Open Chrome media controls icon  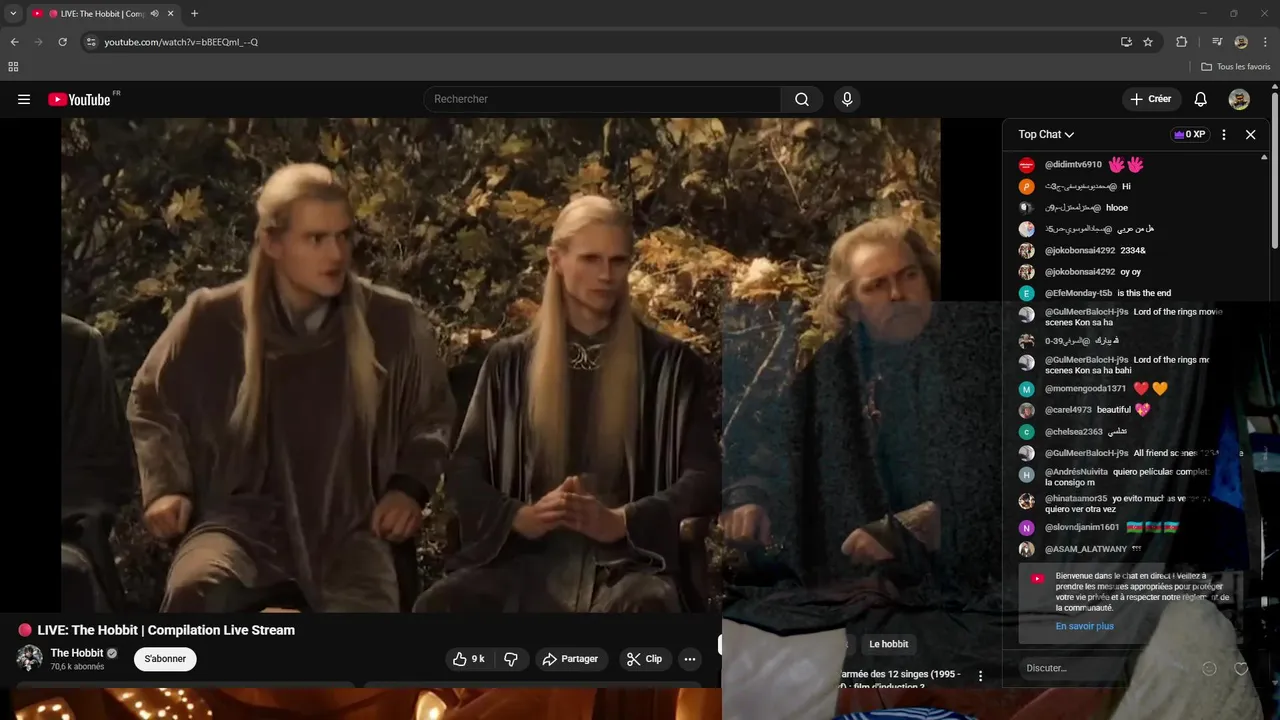coord(1217,42)
